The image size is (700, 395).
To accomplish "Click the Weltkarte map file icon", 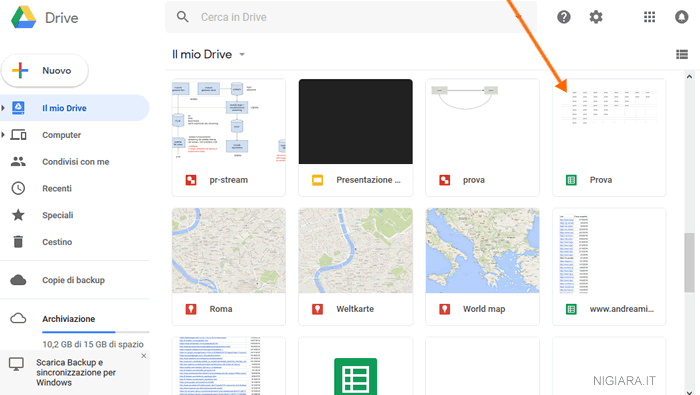I will click(x=317, y=309).
